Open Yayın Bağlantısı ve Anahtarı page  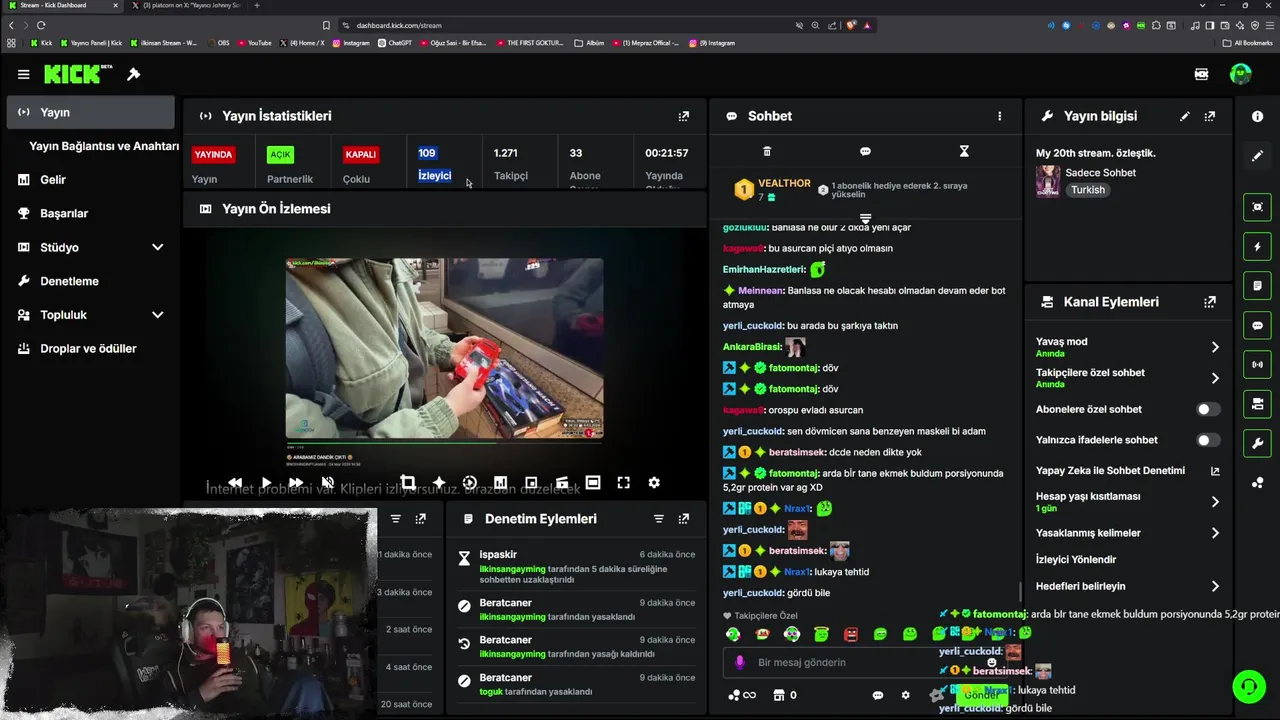pyautogui.click(x=104, y=146)
